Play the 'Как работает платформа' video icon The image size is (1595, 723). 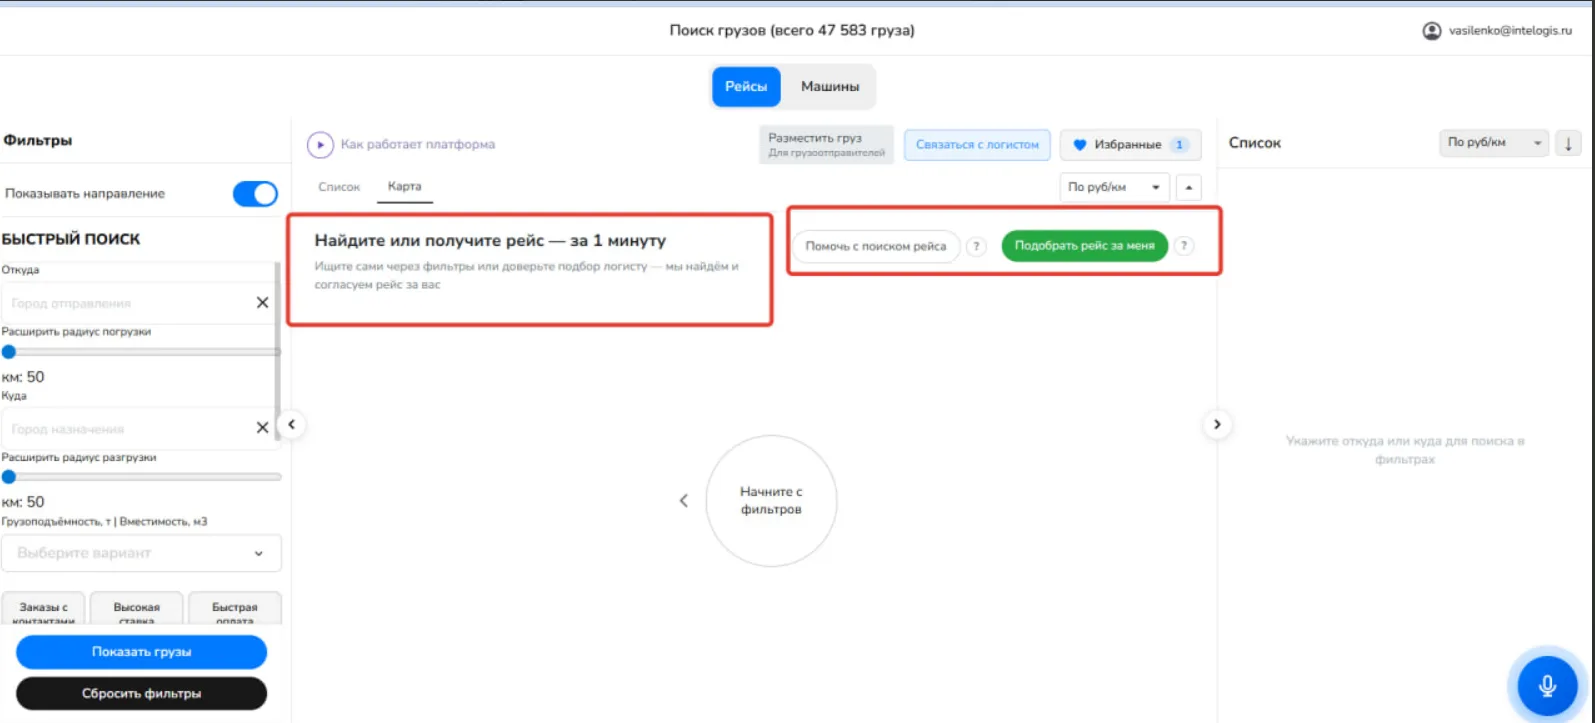click(320, 145)
